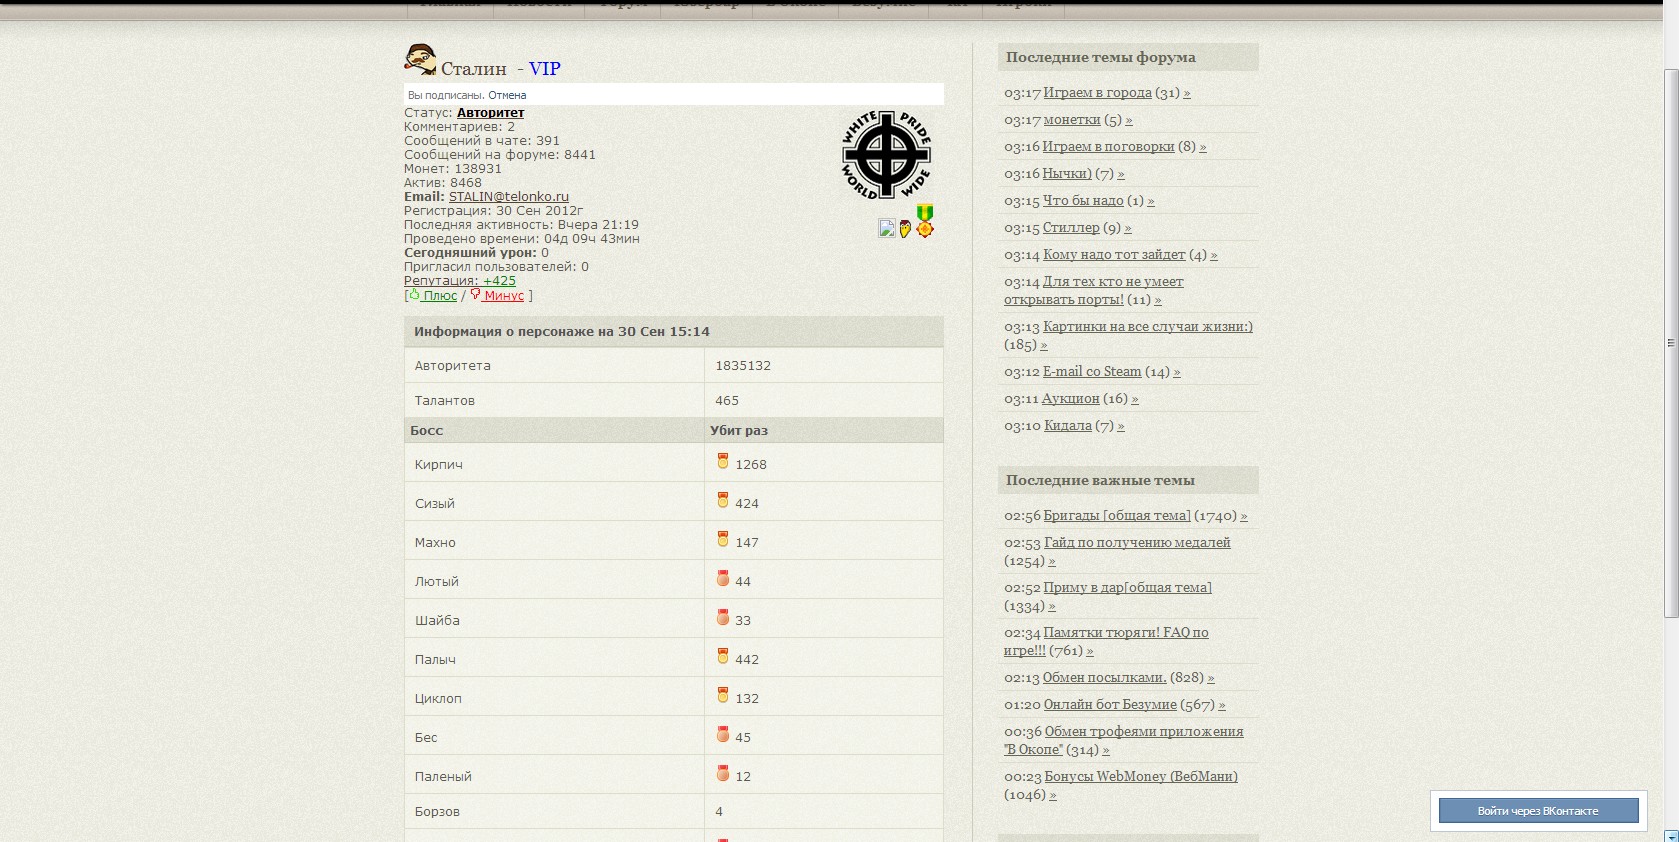Click the blue VIP label beside Сталин

click(544, 69)
